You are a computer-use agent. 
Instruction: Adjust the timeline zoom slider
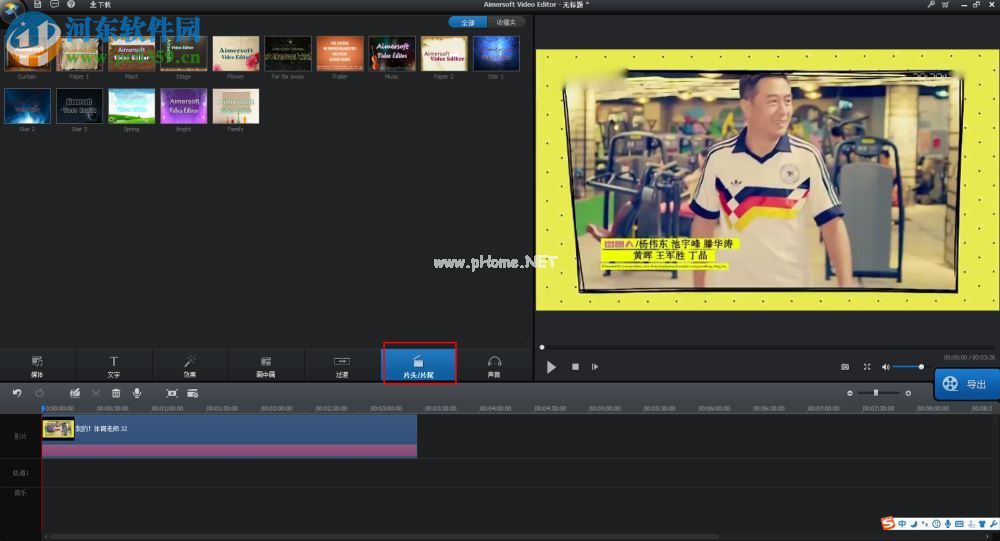click(878, 393)
